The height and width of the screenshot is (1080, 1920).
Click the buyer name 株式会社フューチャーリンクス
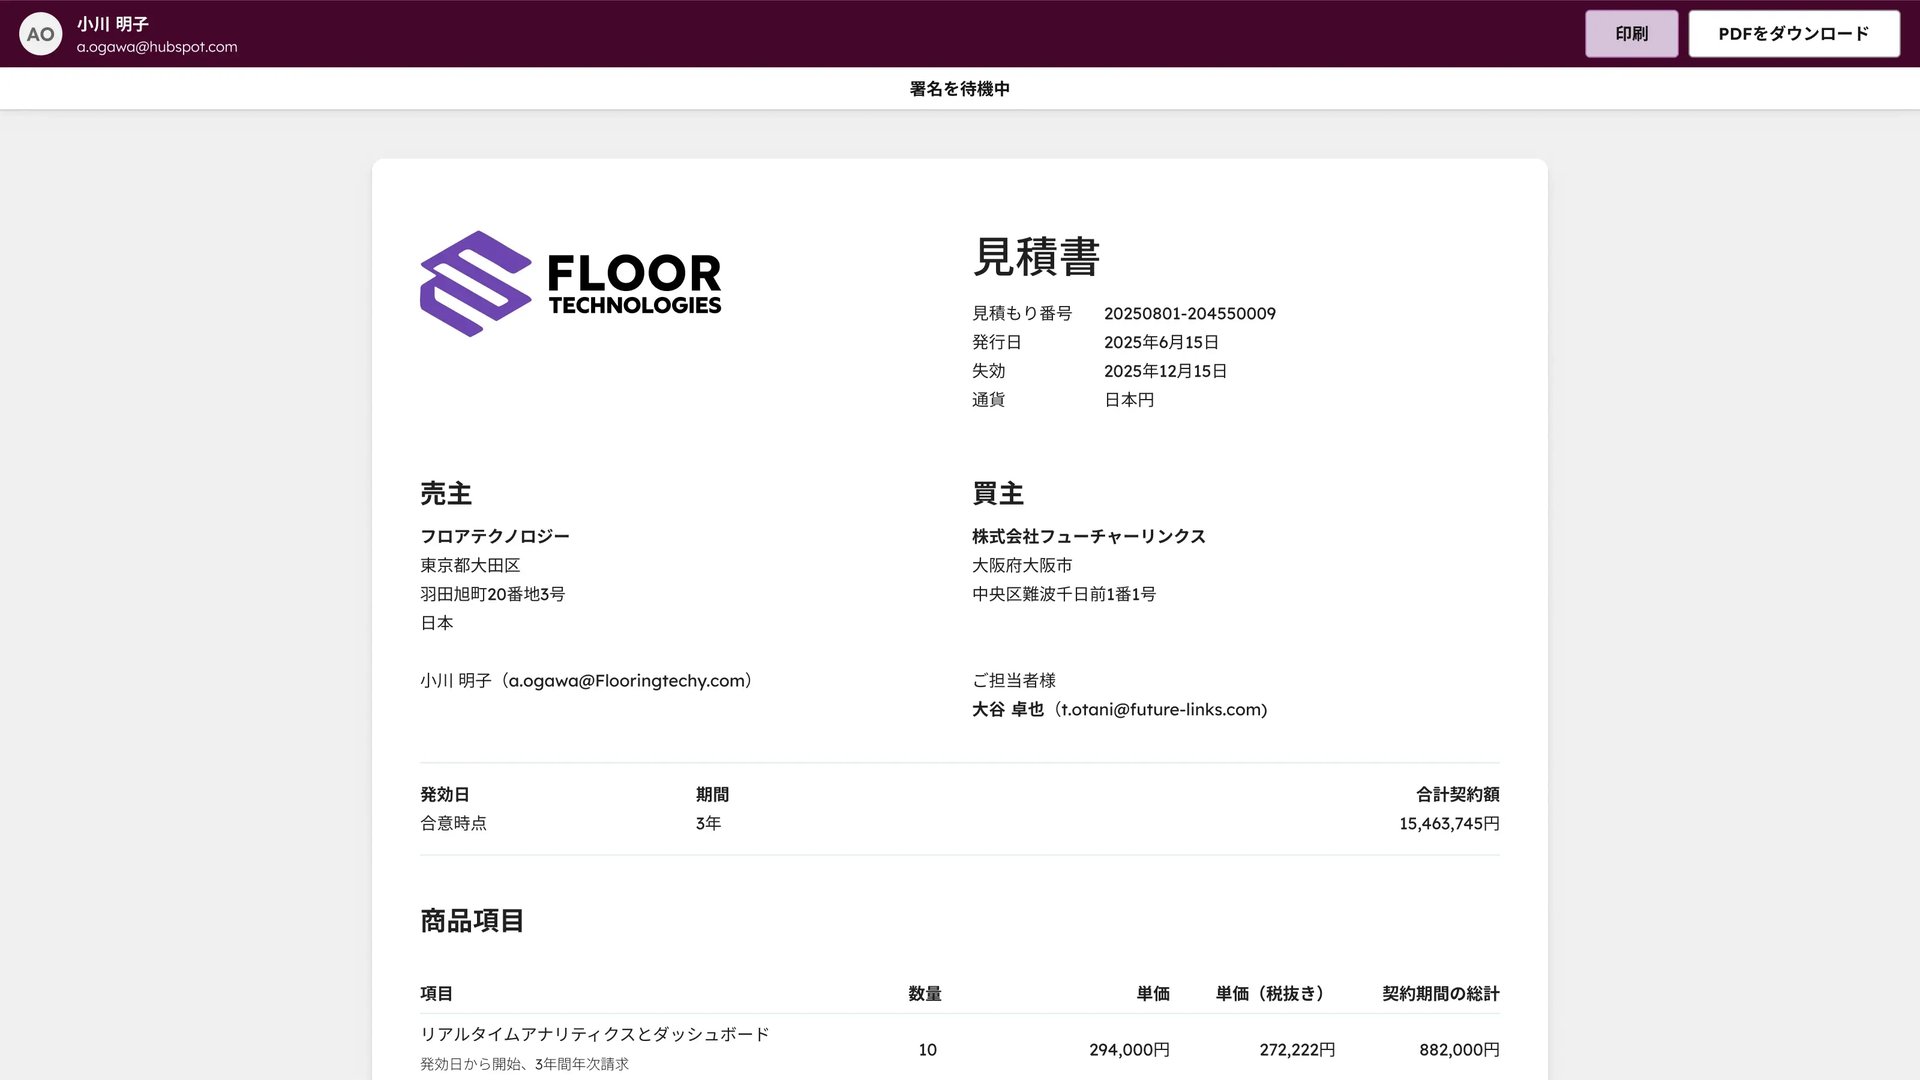tap(1088, 536)
